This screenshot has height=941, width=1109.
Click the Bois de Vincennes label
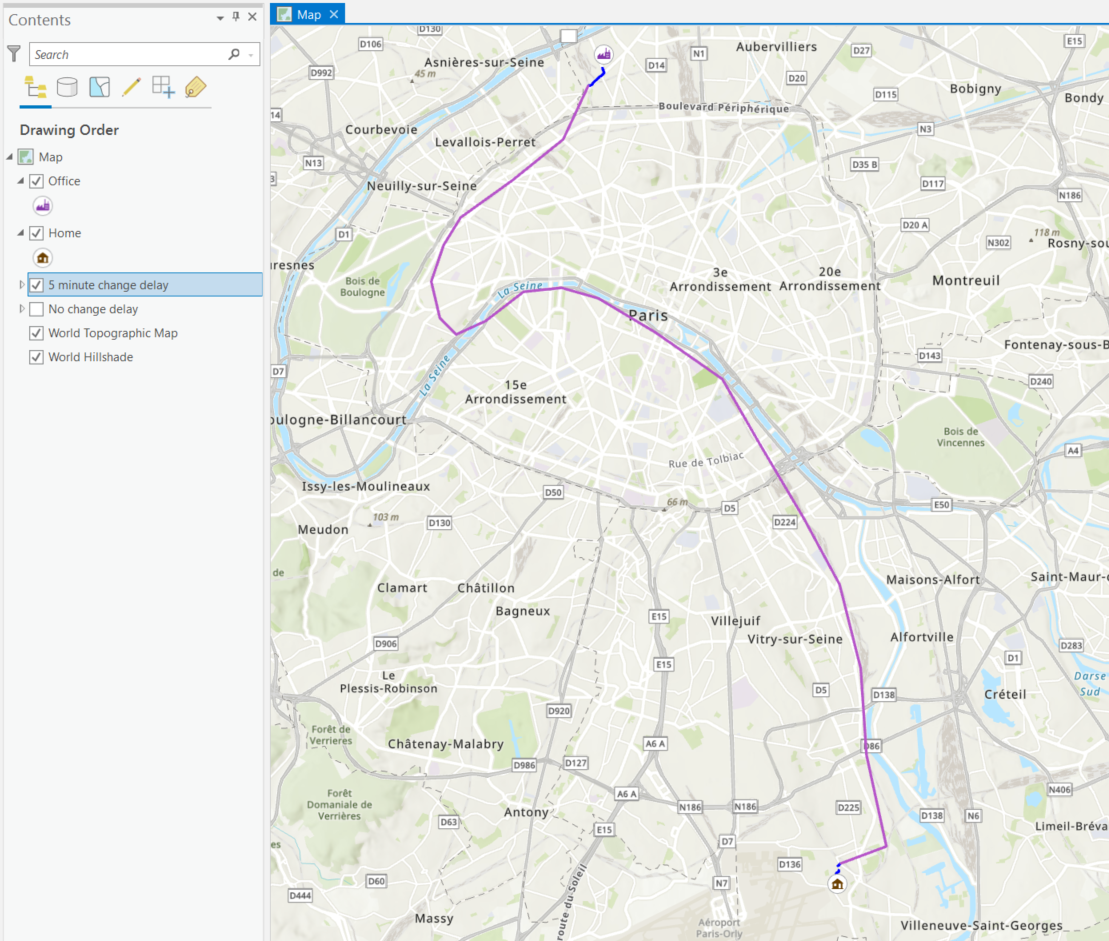coord(960,437)
